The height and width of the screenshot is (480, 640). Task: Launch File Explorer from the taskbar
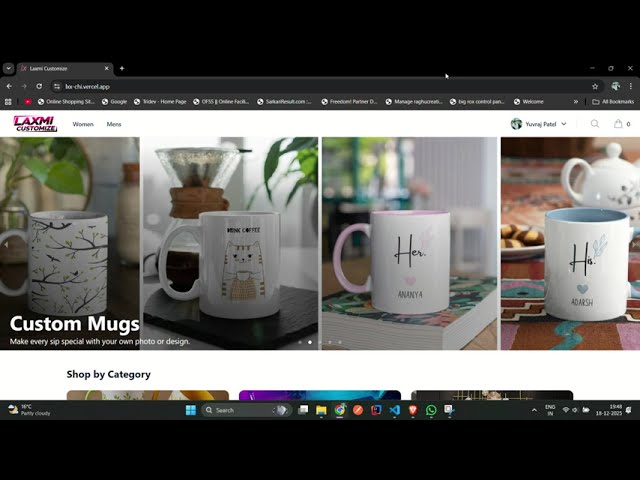point(321,410)
